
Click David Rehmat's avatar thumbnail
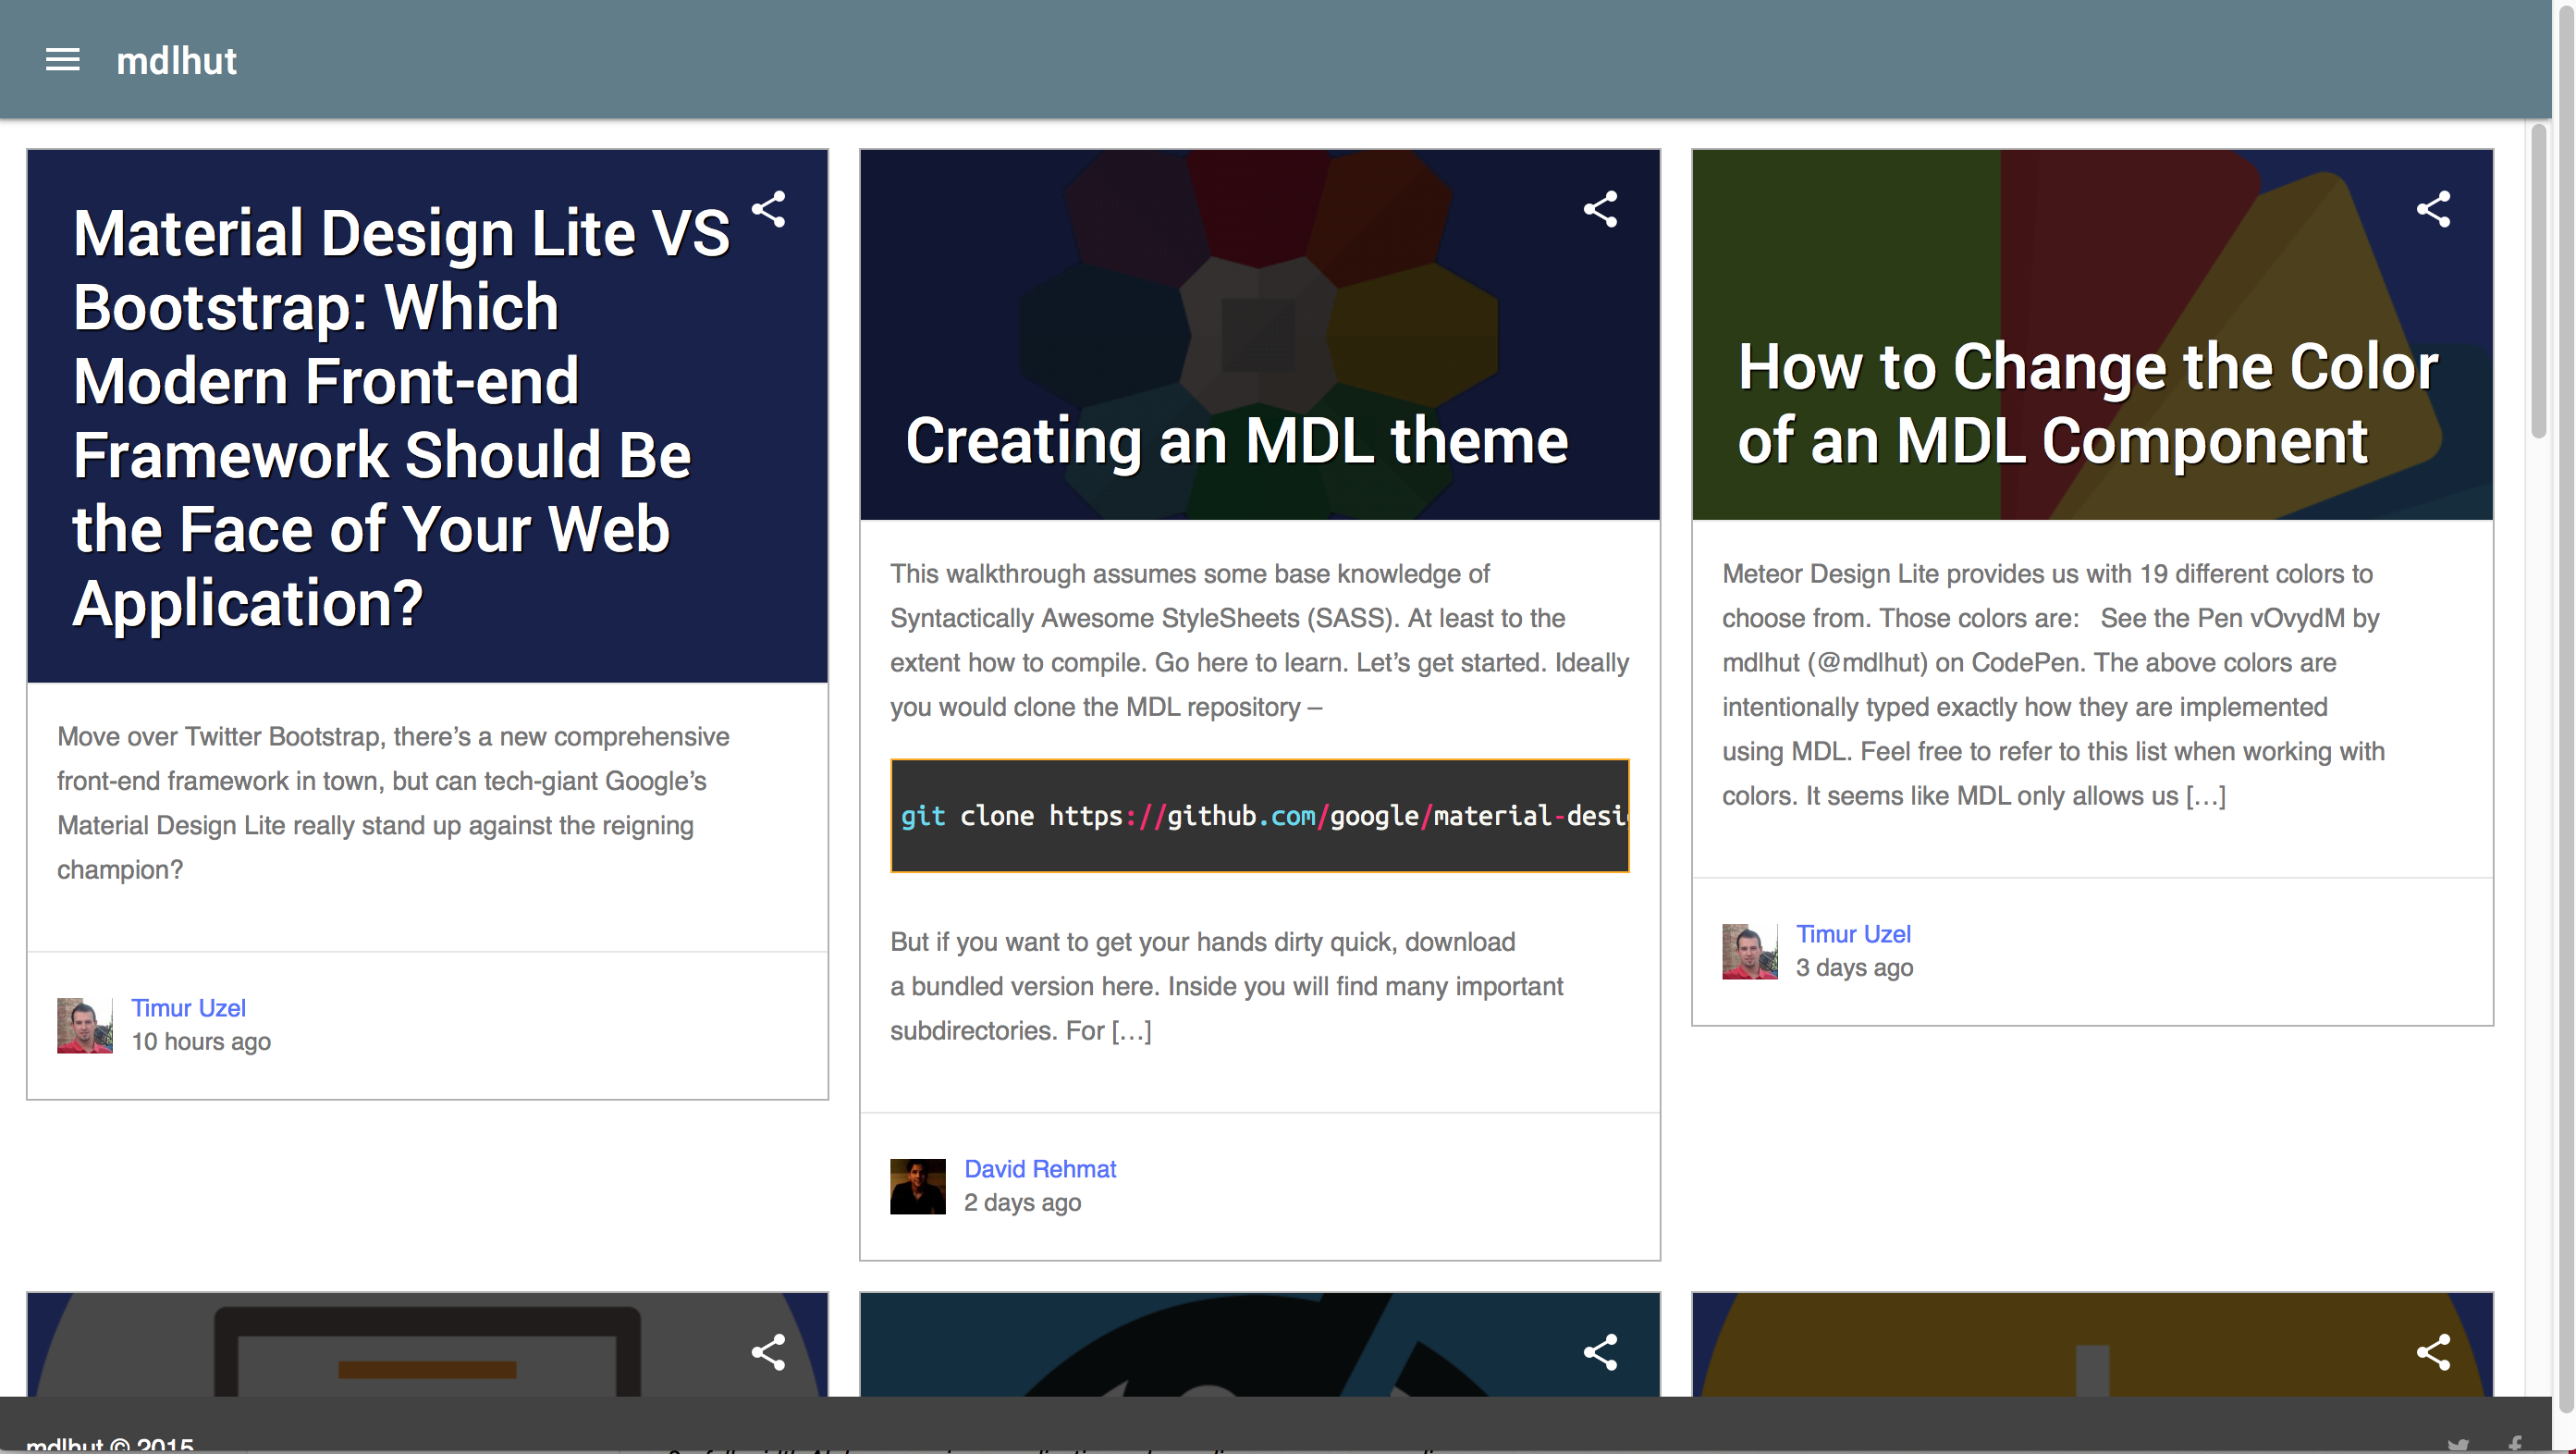[917, 1186]
